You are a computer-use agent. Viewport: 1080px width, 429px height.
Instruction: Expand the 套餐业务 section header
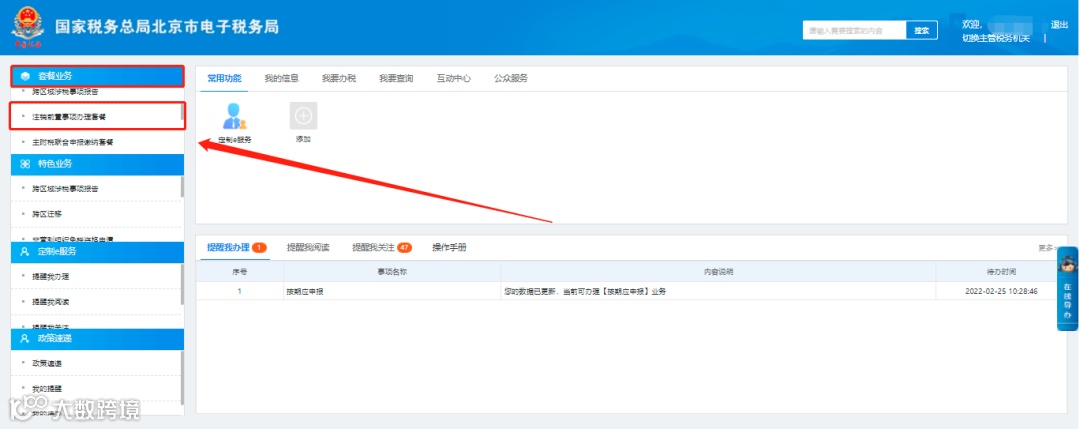pos(97,76)
